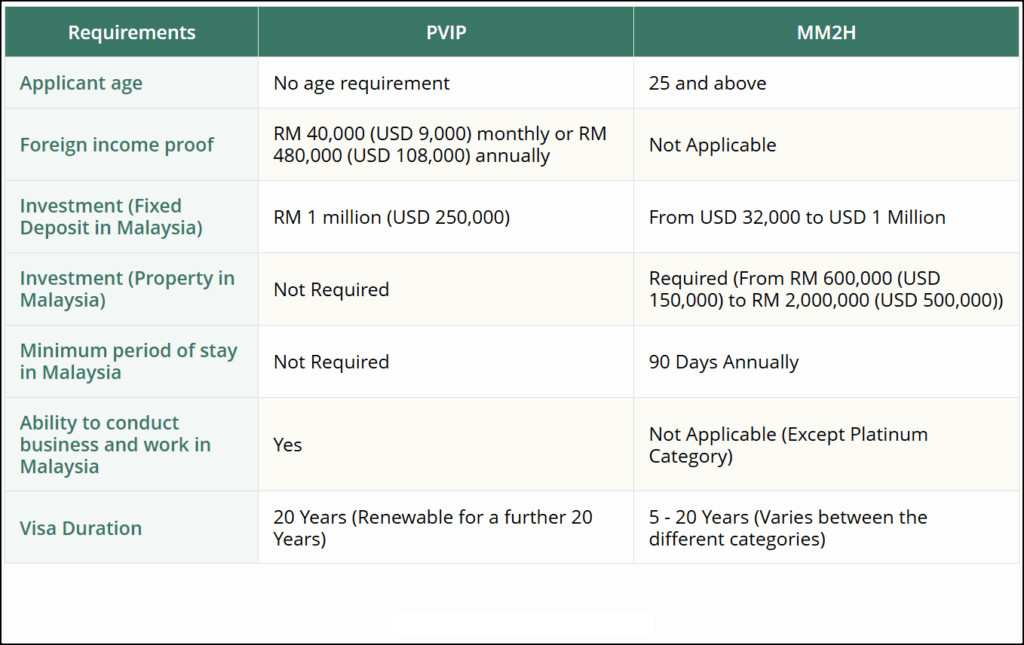1024x645 pixels.
Task: Click the 25 and above cell
Action: (826, 83)
